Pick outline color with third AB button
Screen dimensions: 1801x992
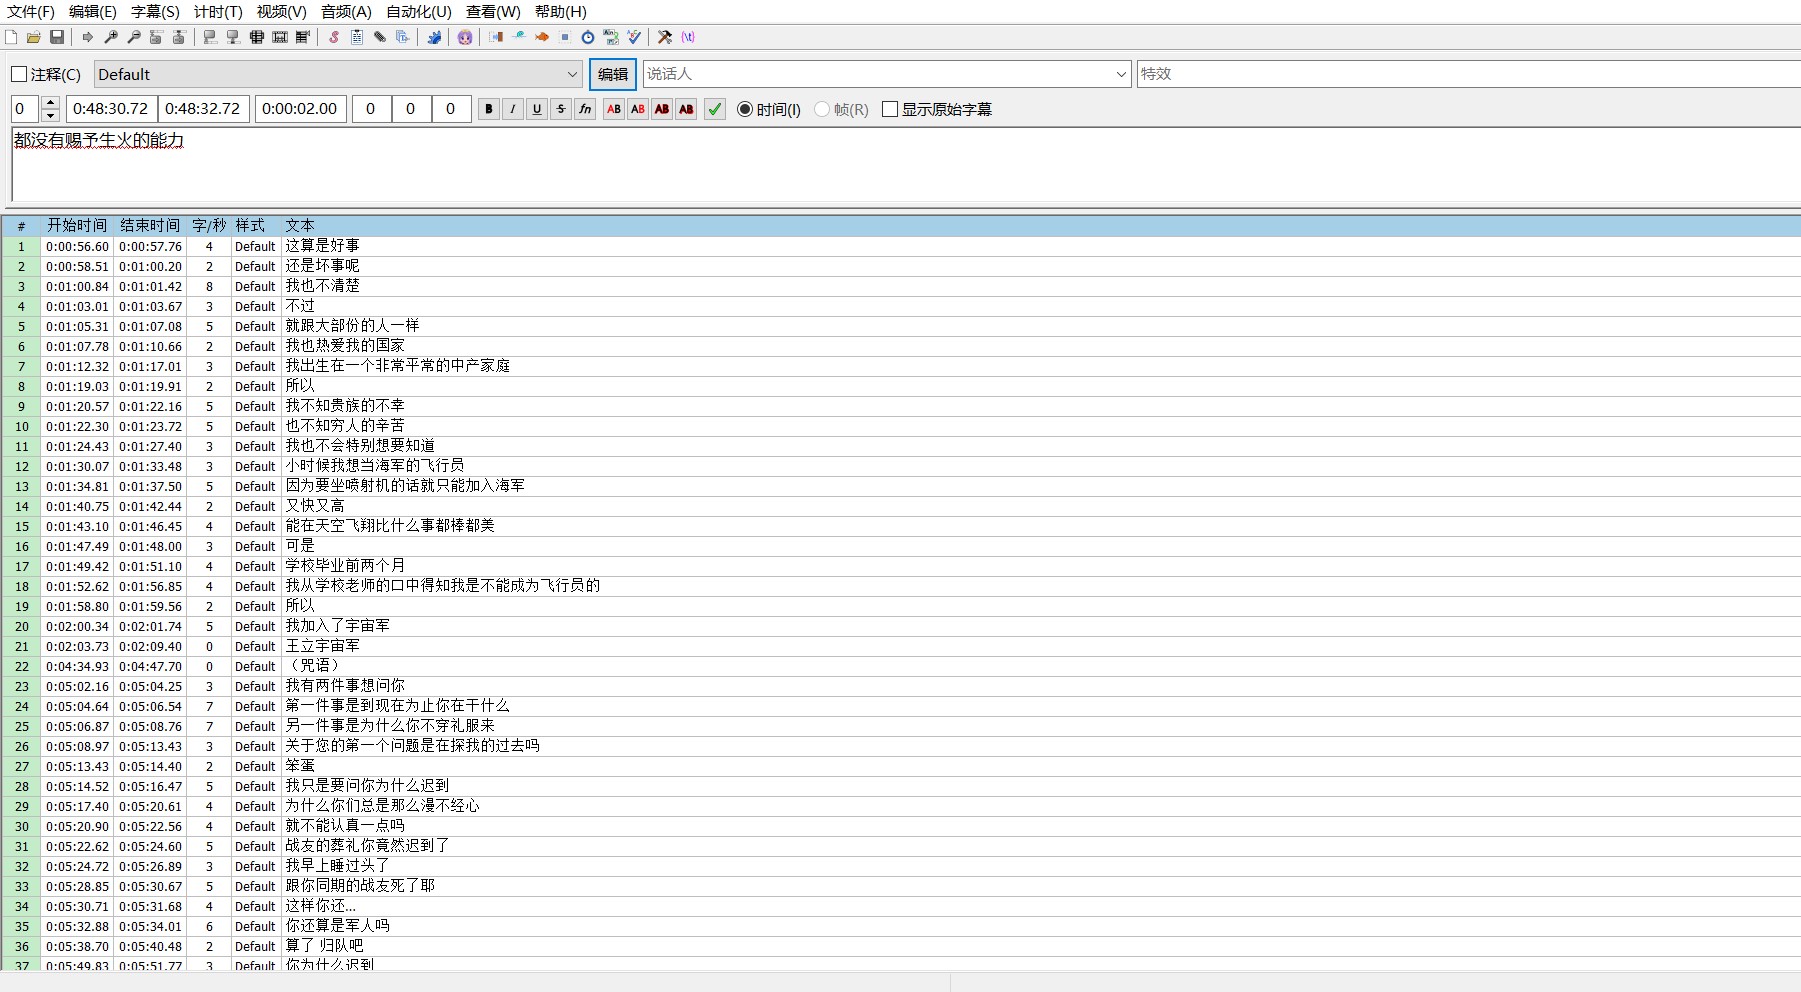[x=662, y=109]
